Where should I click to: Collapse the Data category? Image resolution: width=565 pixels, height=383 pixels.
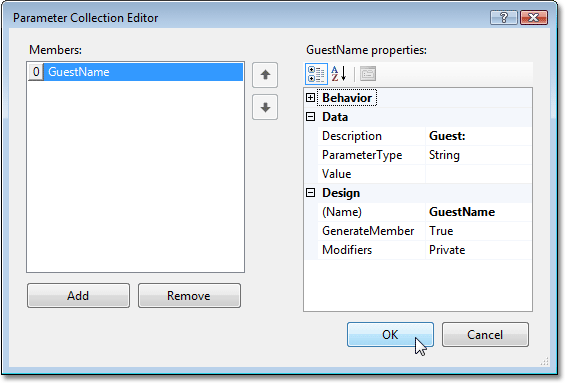[x=310, y=117]
